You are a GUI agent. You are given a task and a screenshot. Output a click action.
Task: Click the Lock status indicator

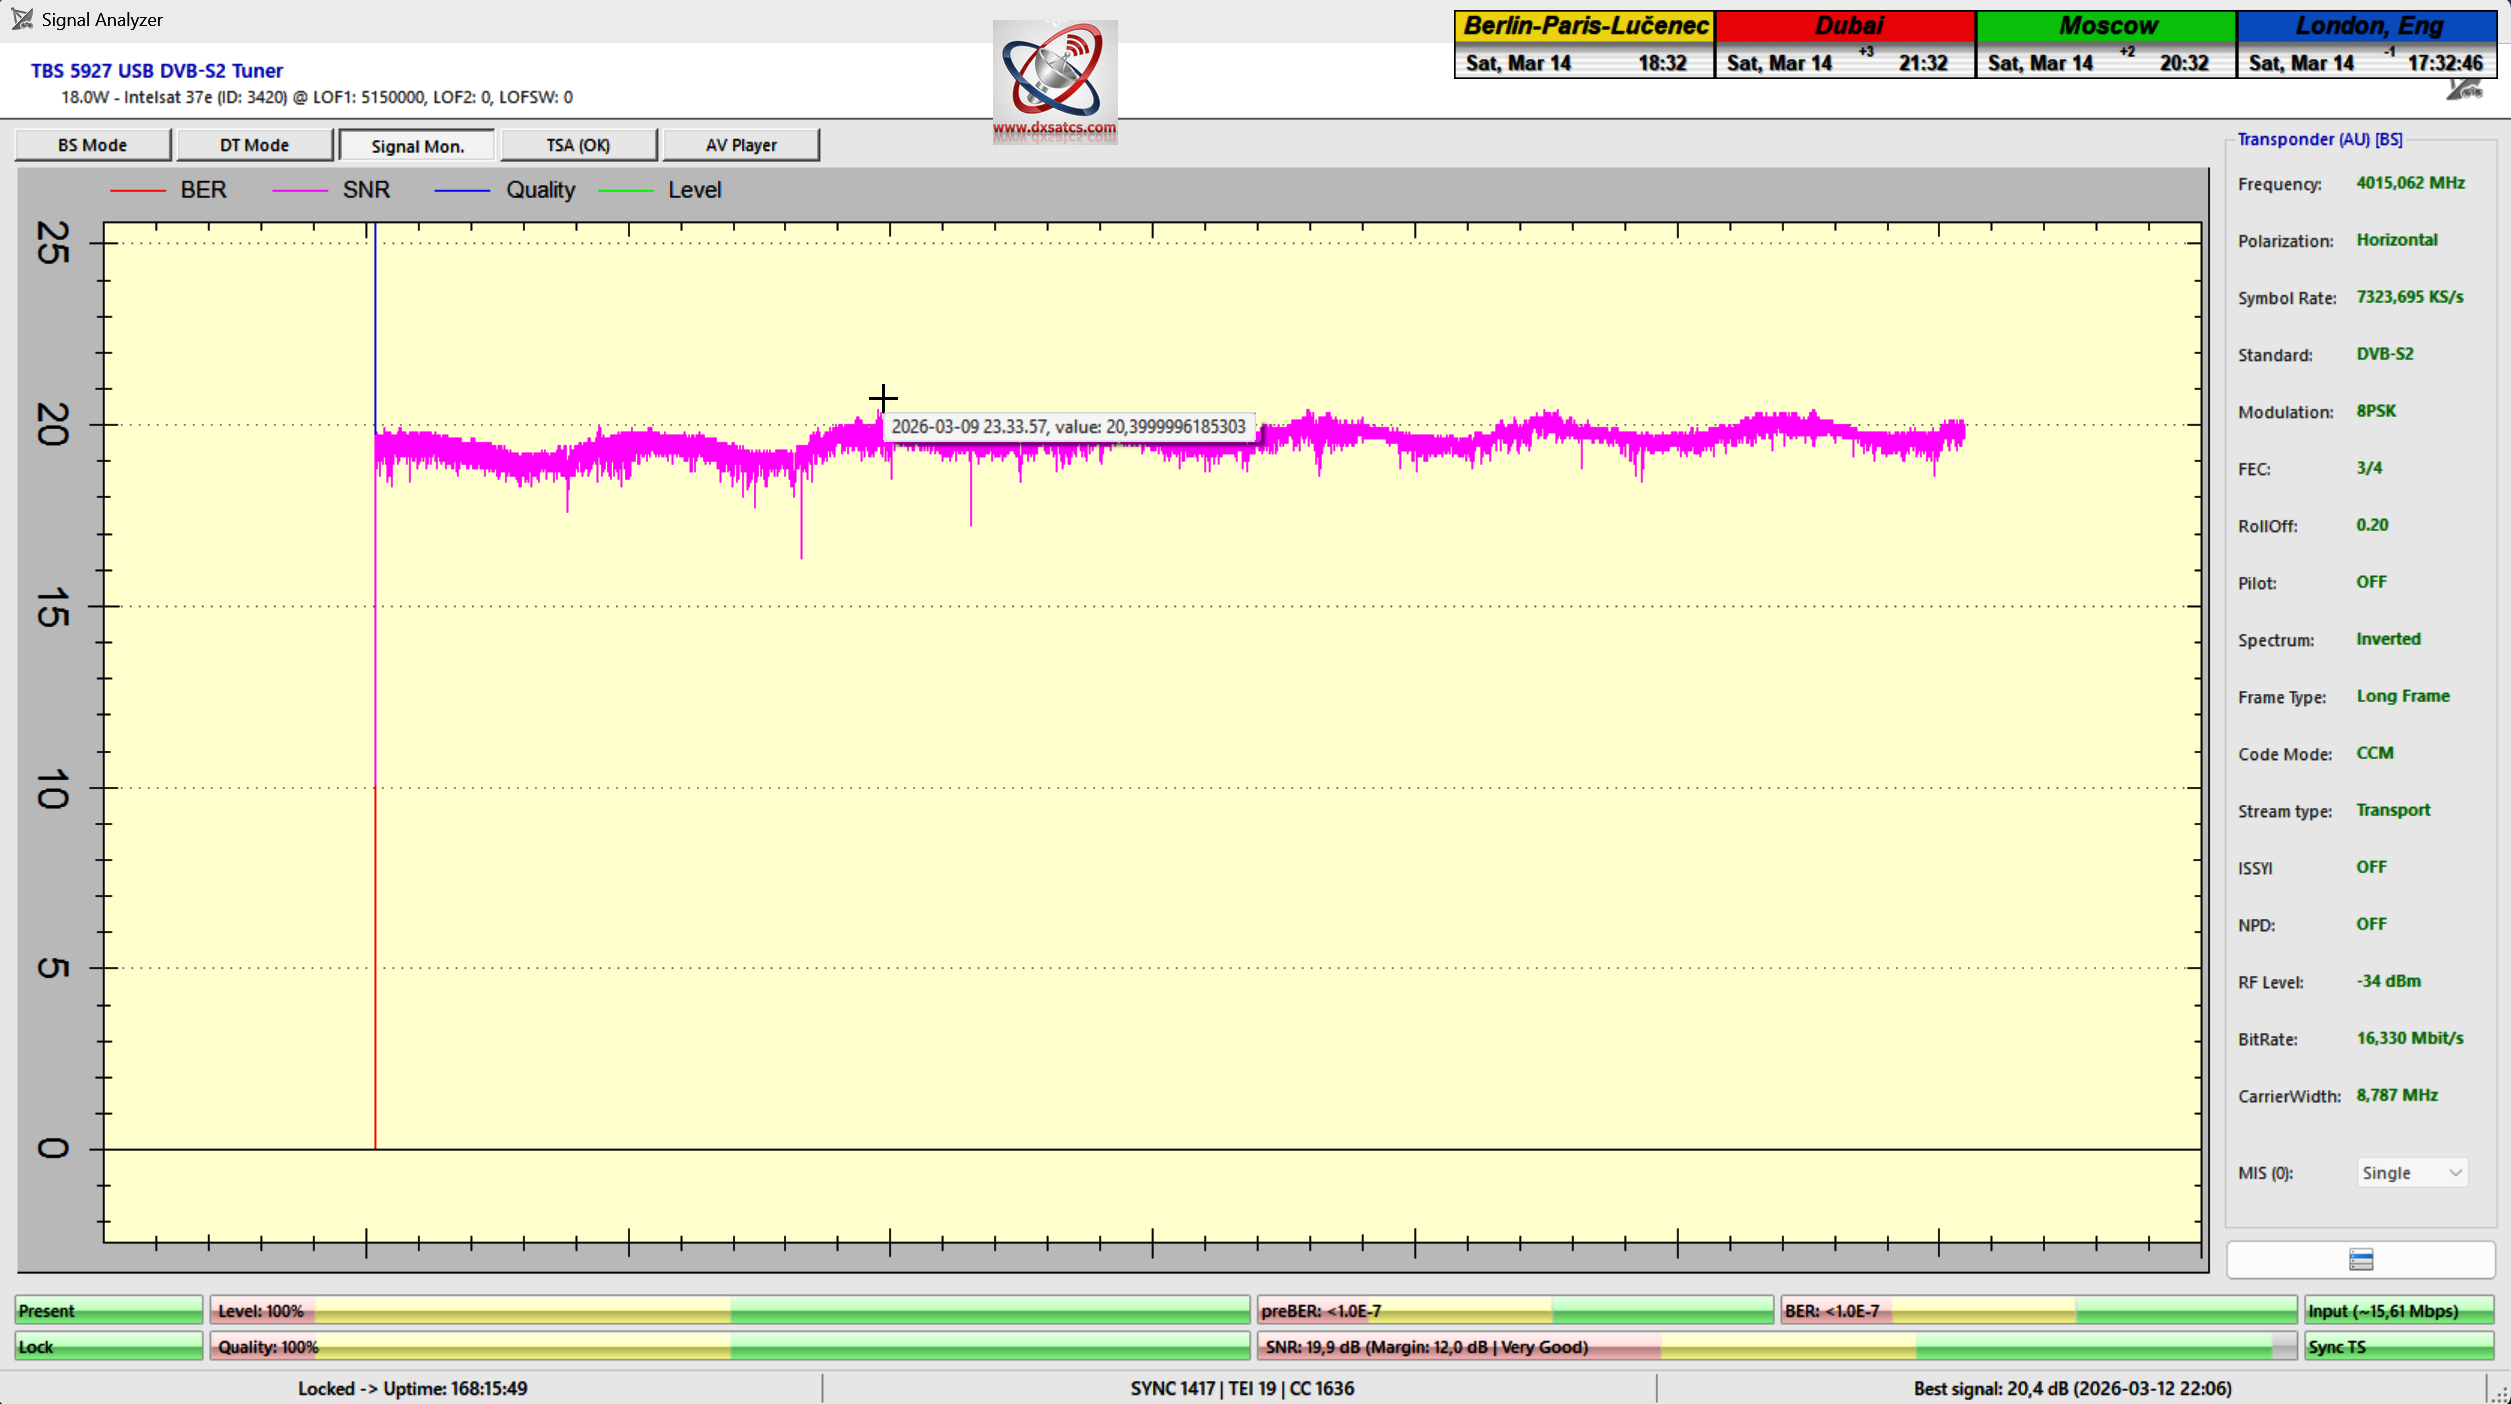click(108, 1347)
